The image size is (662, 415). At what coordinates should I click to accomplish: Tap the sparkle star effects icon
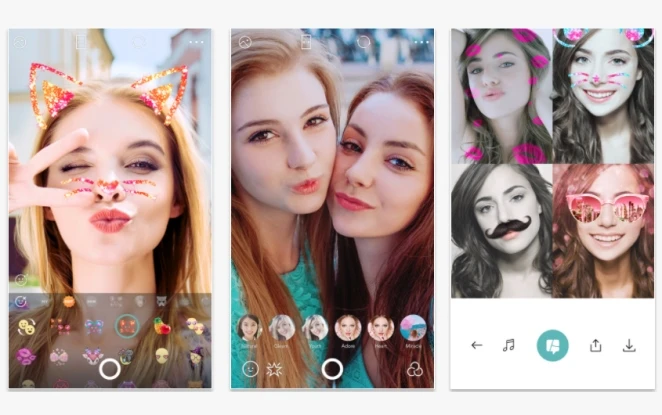[x=272, y=369]
